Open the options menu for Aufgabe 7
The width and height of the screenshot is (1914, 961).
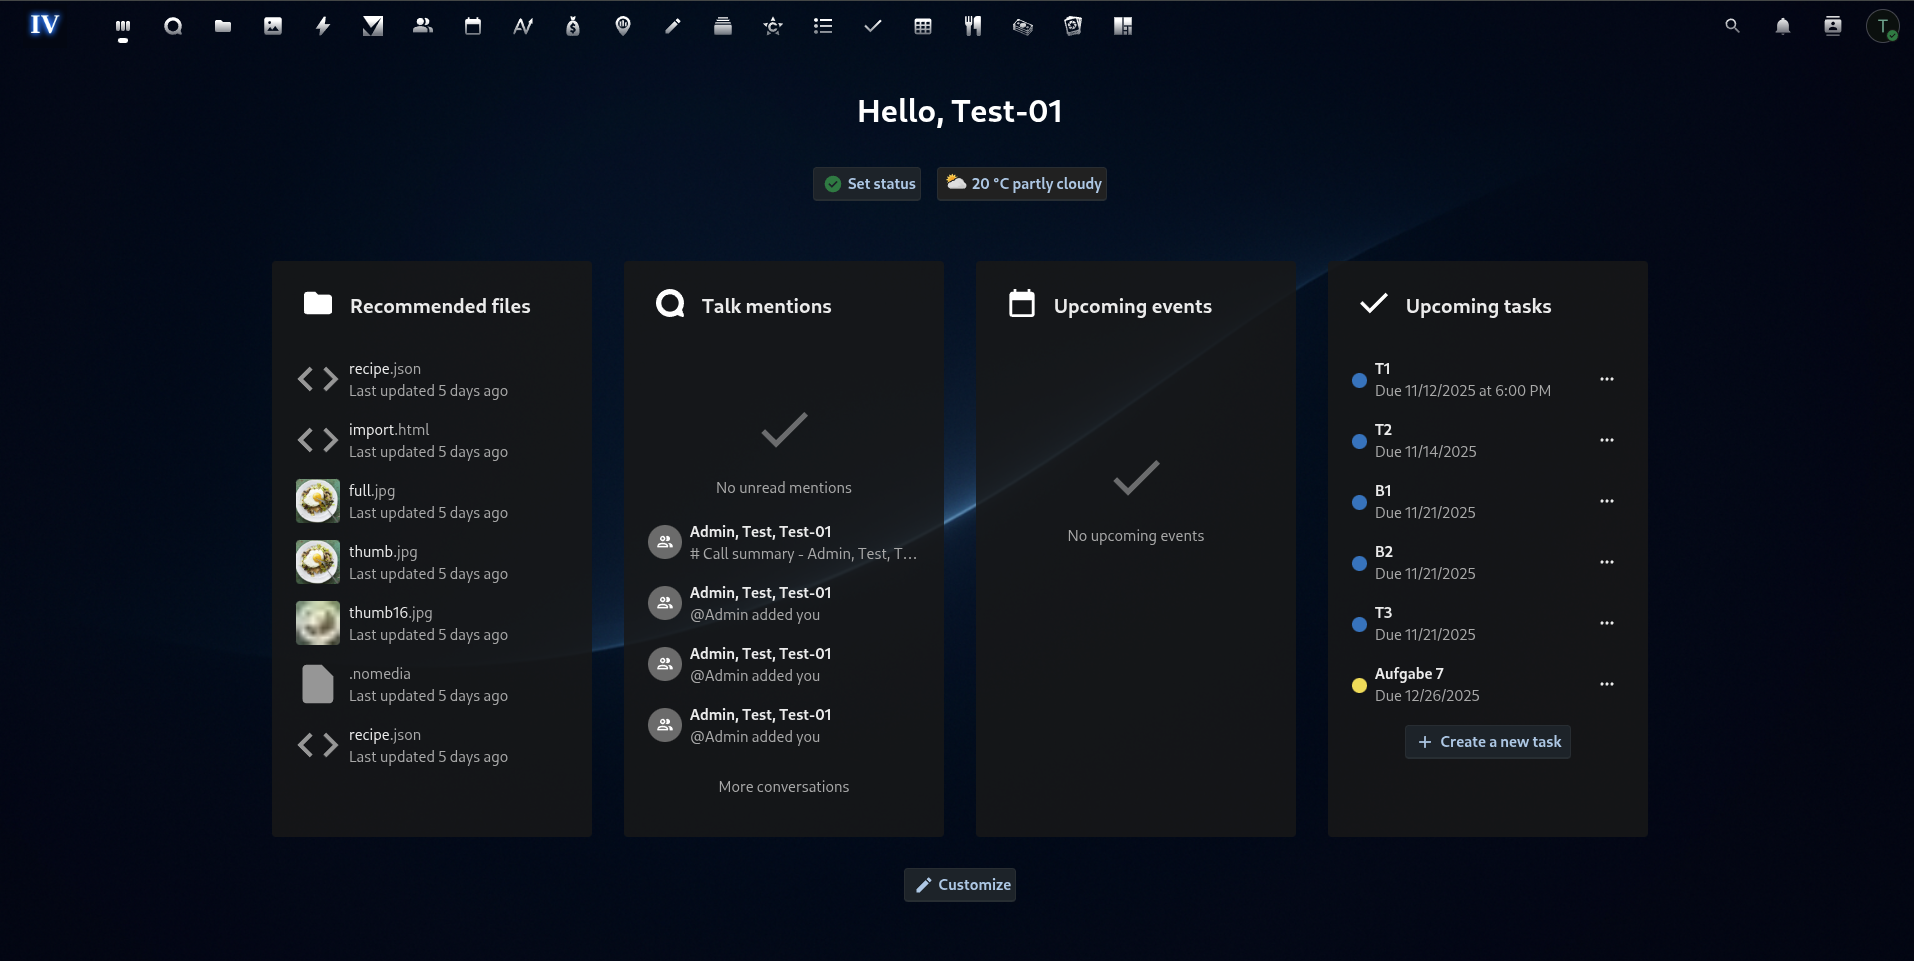coord(1607,684)
